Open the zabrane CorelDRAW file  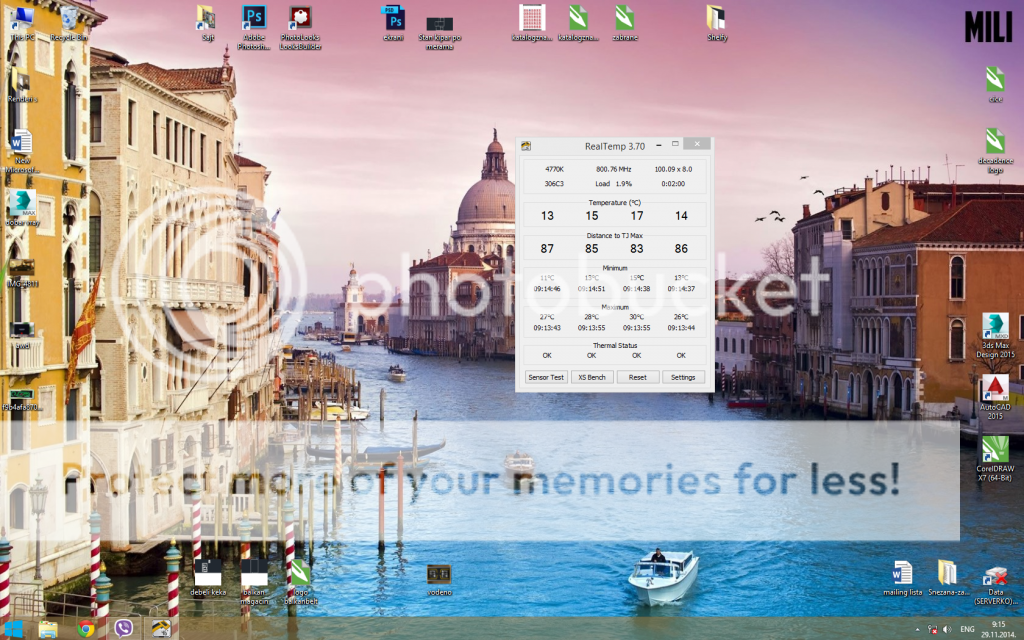click(x=624, y=18)
